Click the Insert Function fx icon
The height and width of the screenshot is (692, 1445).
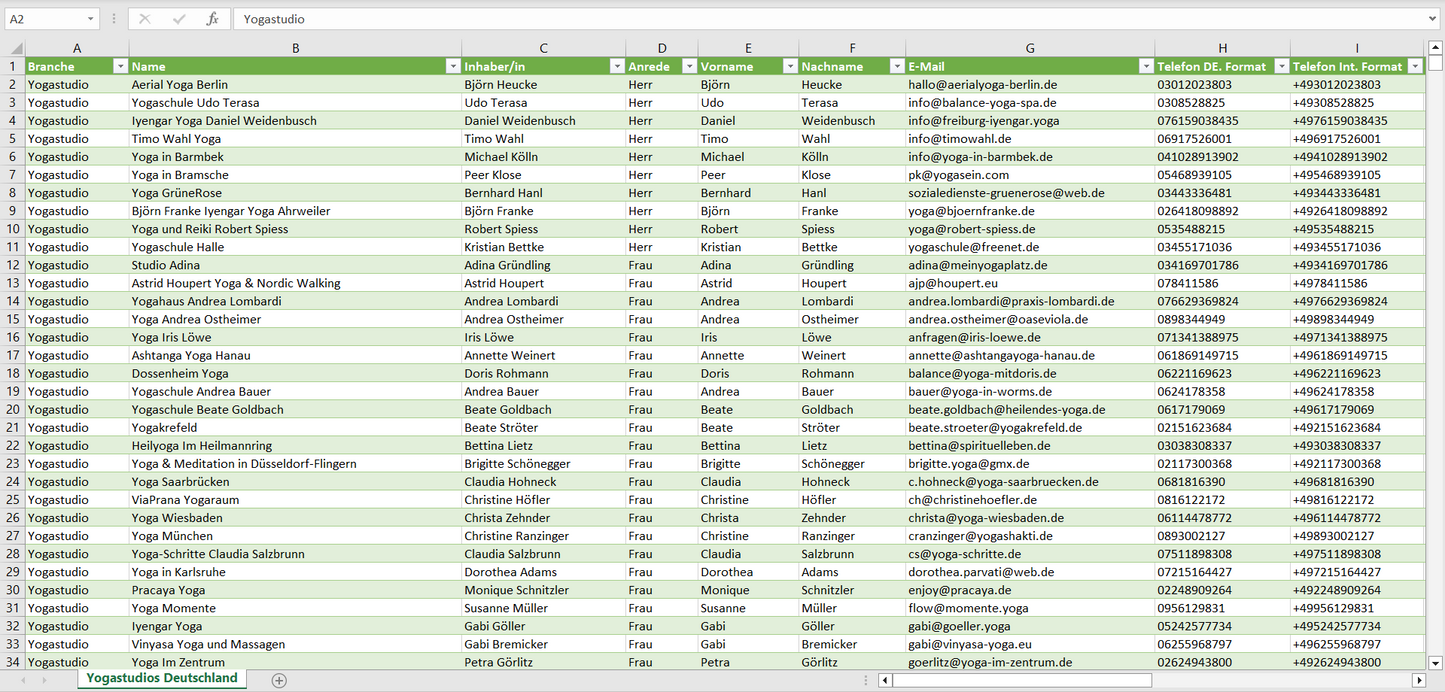click(x=212, y=19)
